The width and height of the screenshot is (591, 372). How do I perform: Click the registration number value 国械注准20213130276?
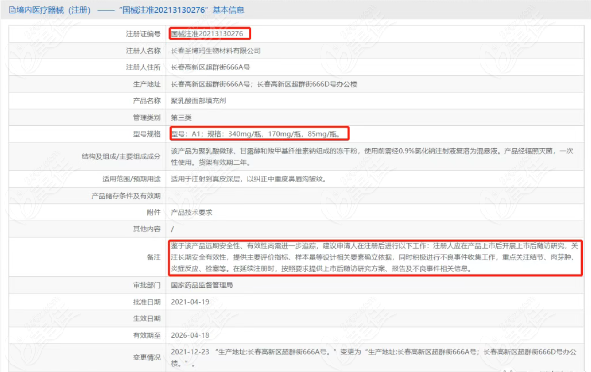tap(207, 34)
